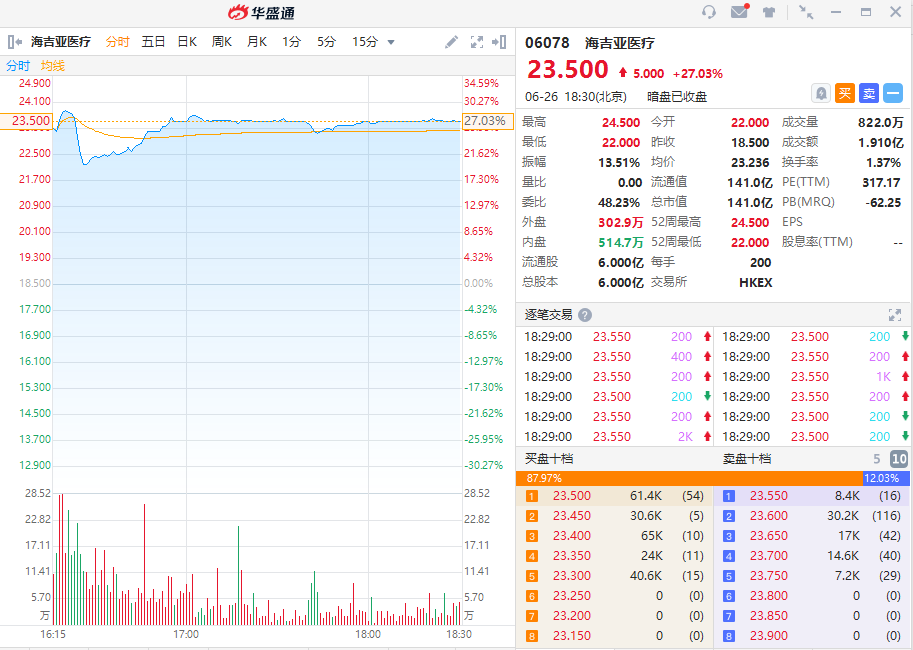Screen dimensions: 913x650
Task: Select the 五日 chart tab
Action: (153, 42)
